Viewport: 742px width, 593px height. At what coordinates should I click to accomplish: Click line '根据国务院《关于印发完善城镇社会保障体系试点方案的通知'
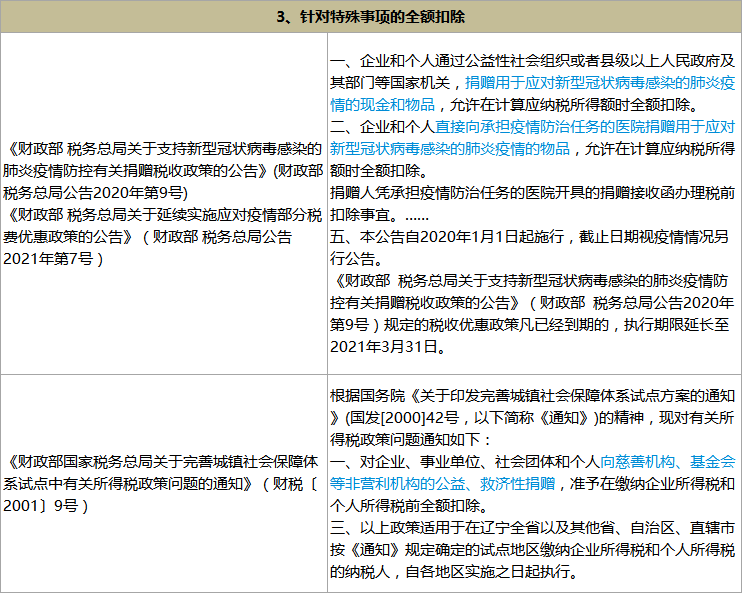click(x=532, y=395)
